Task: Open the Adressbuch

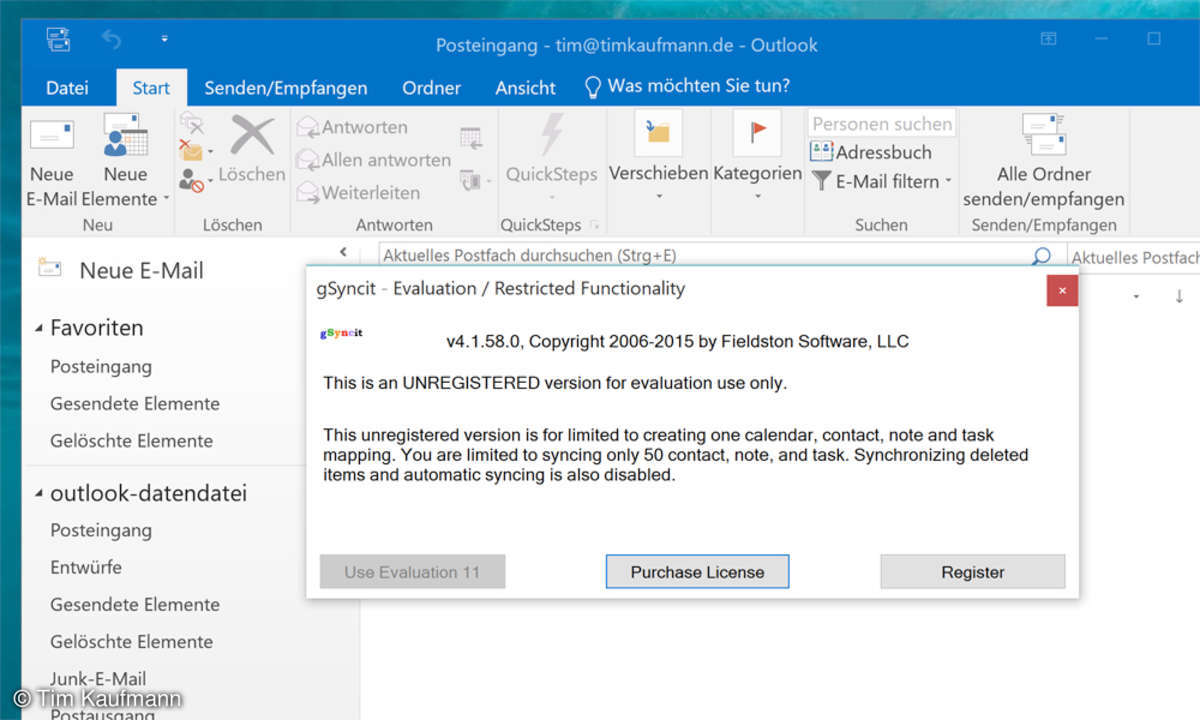Action: (x=871, y=152)
